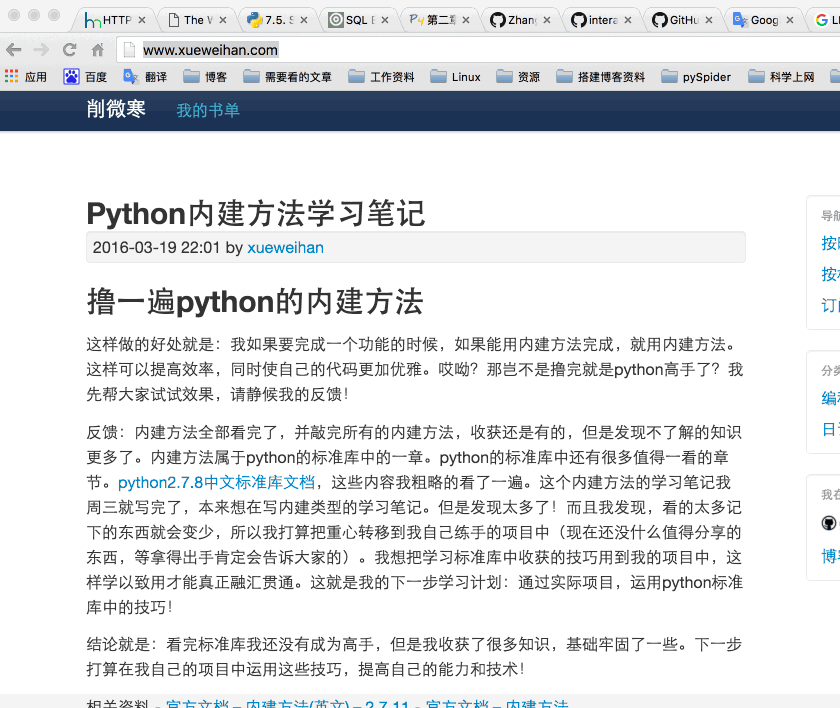This screenshot has height=708, width=840.
Task: Go back with browser back arrow
Action: pyautogui.click(x=14, y=50)
